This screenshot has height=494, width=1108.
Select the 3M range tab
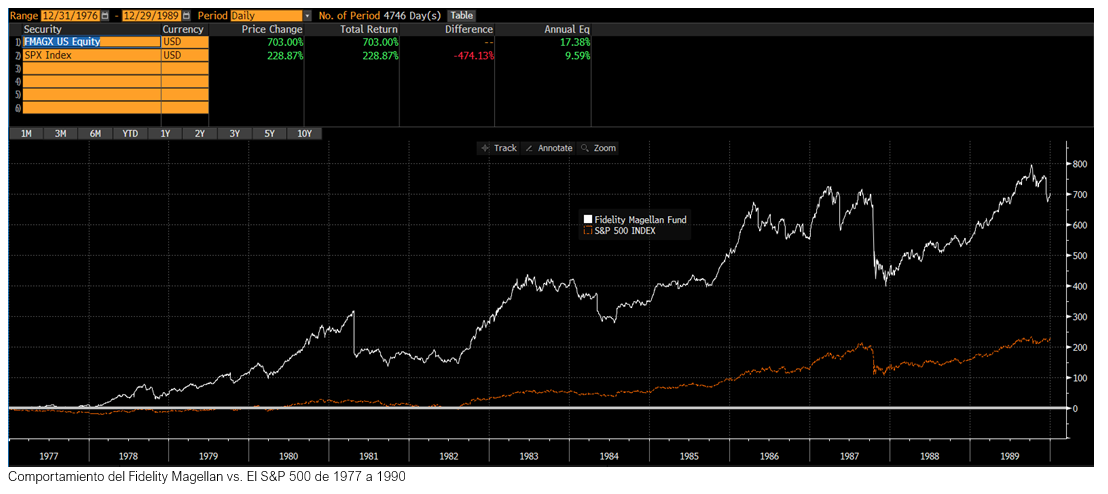61,133
